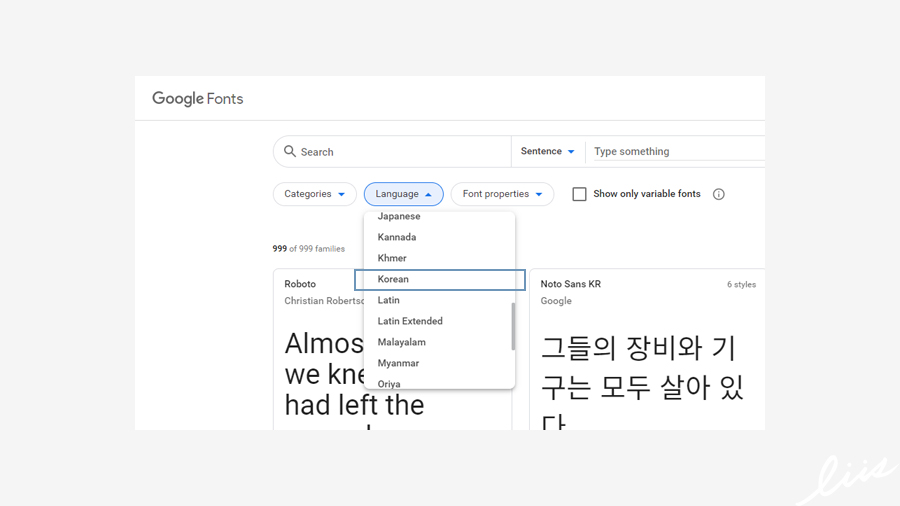Viewport: 900px width, 506px height.
Task: Choose Khmer in the language list
Action: (440, 258)
